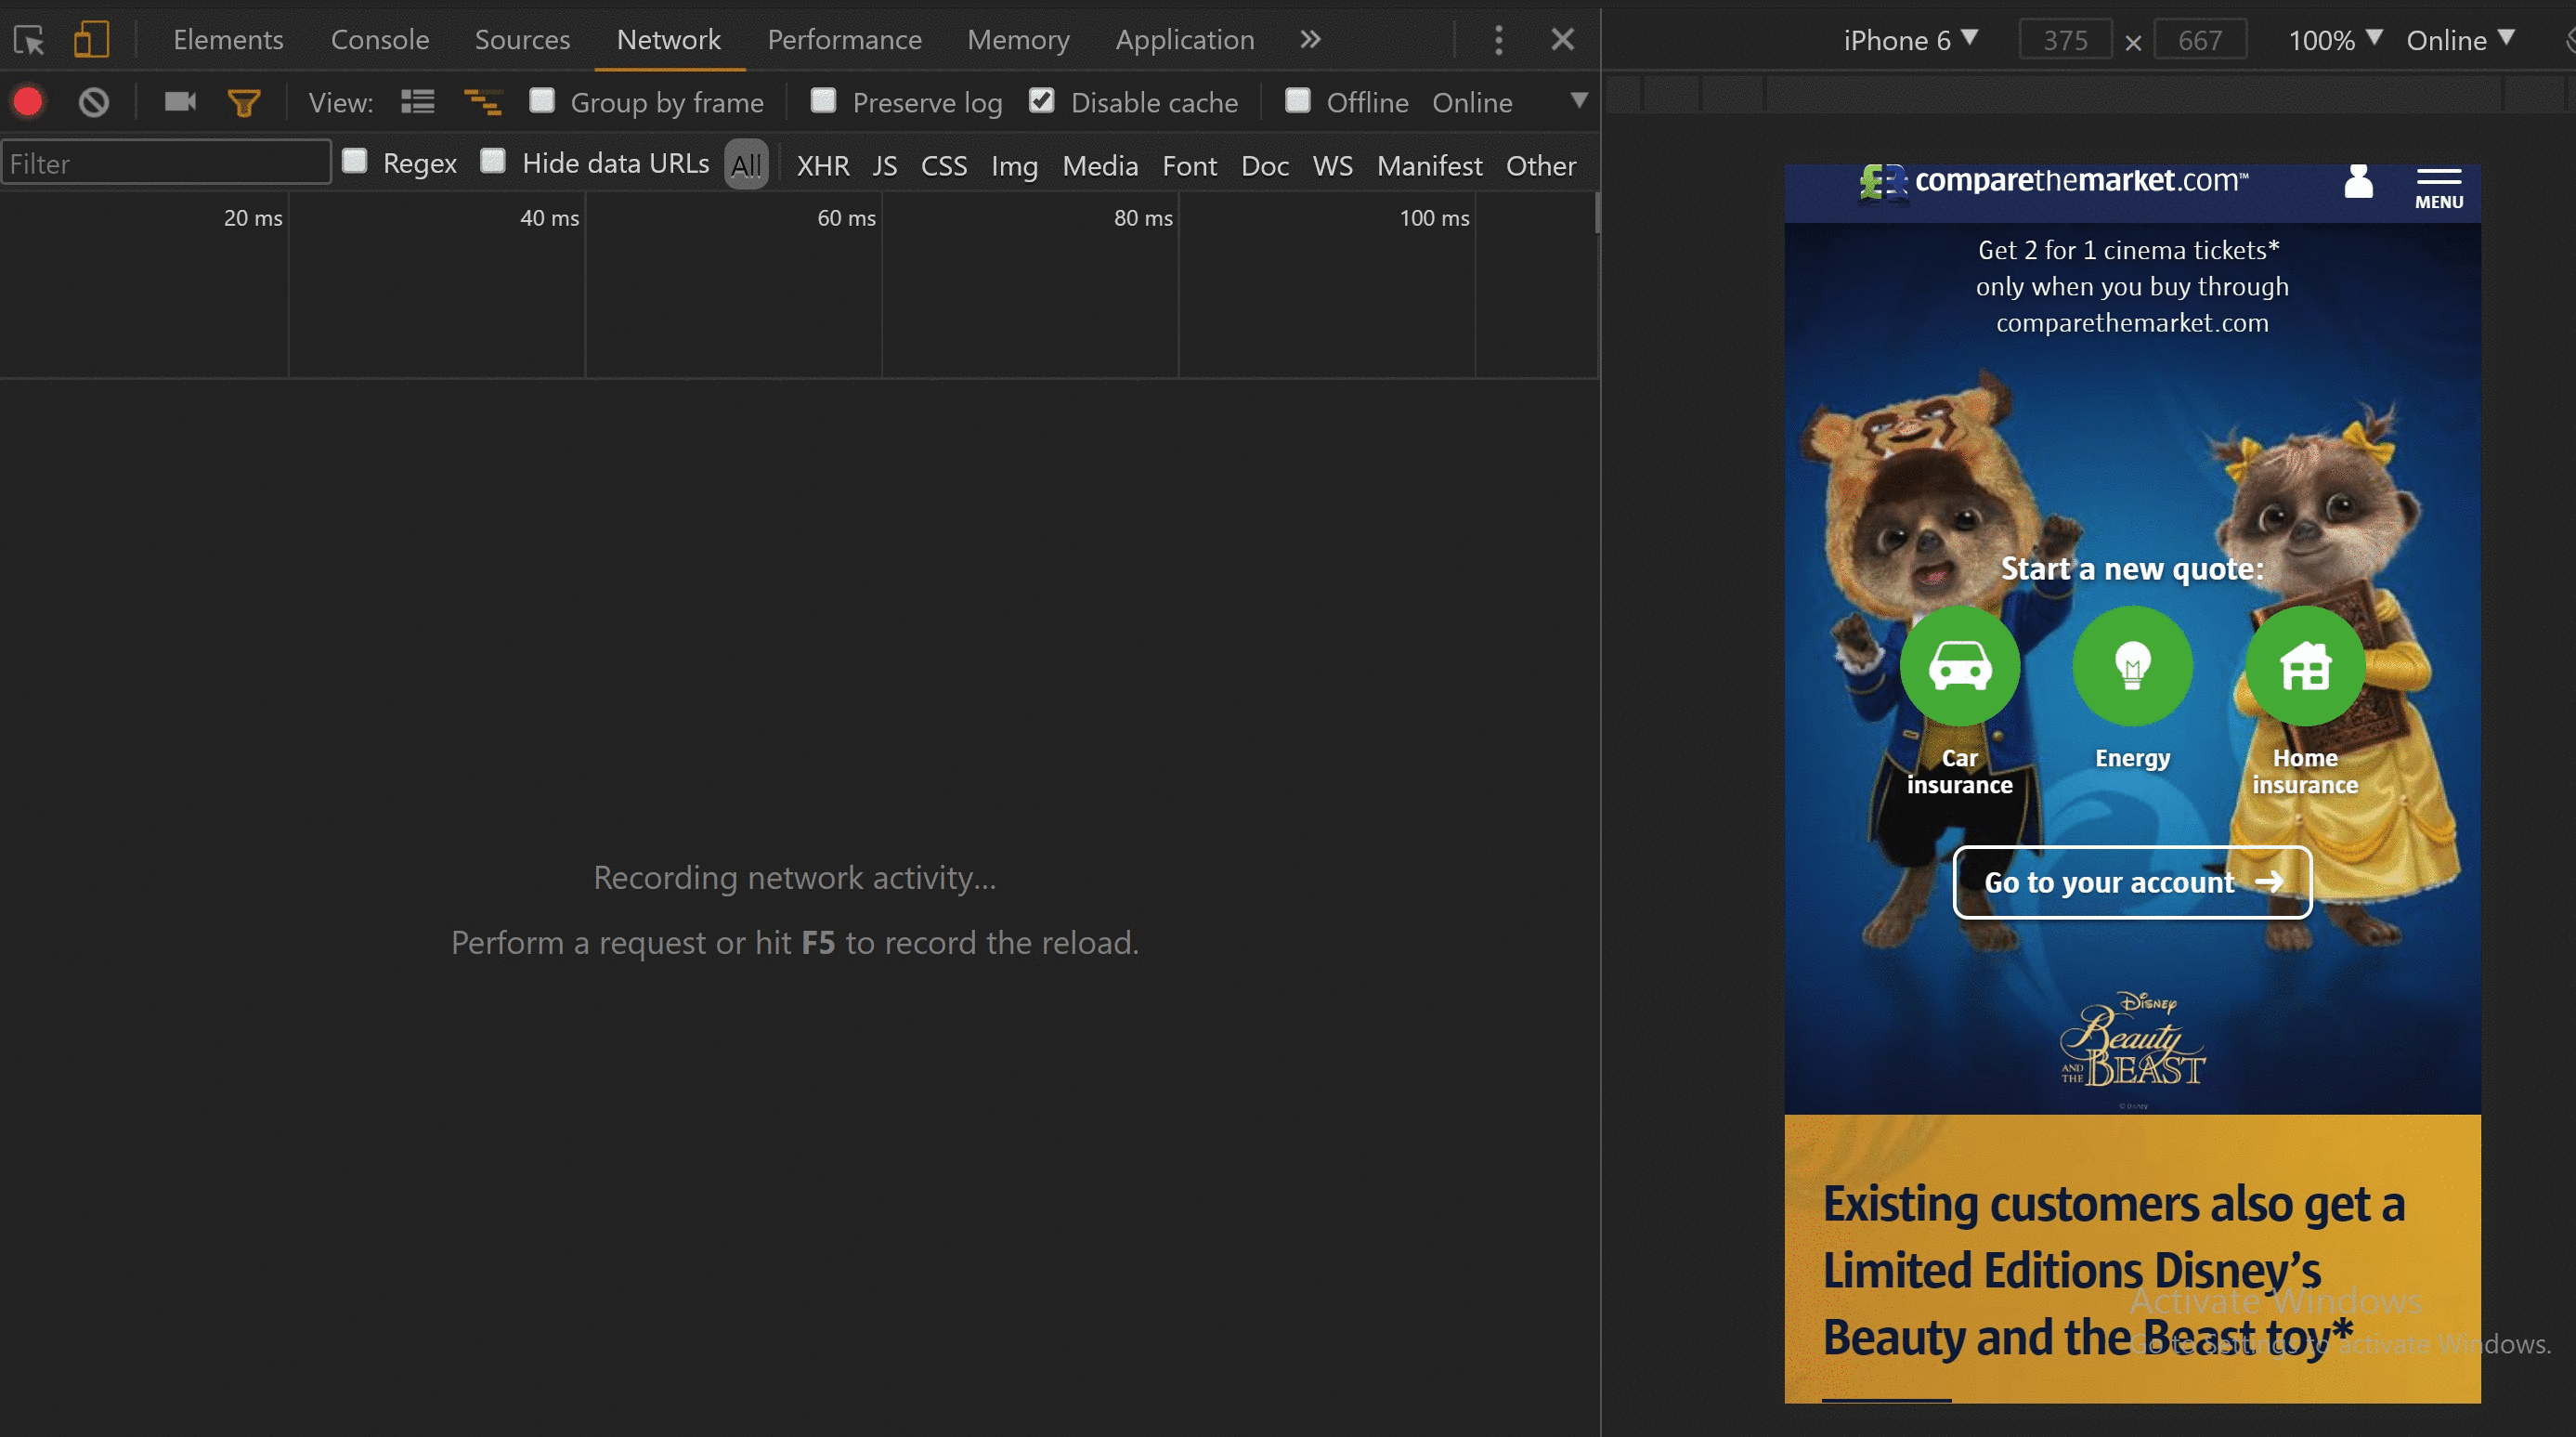Open the iPhone 6 device dropdown
The image size is (2576, 1437).
[x=1909, y=40]
